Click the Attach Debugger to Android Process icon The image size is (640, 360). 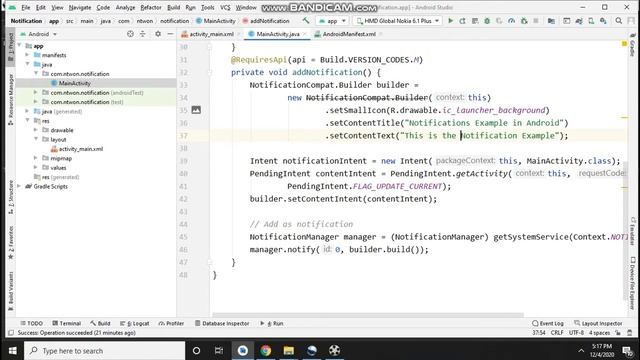[524, 21]
